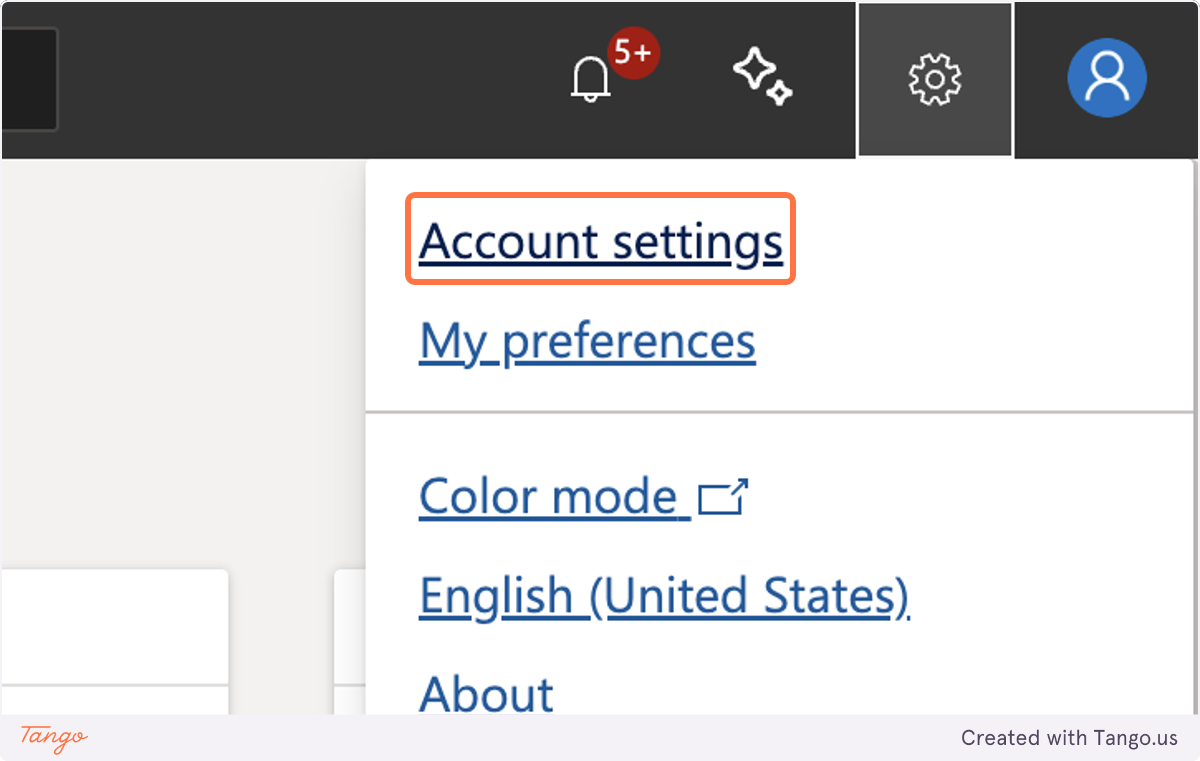Click the external-link icon beside Color mode
This screenshot has width=1200, height=761.
[723, 497]
